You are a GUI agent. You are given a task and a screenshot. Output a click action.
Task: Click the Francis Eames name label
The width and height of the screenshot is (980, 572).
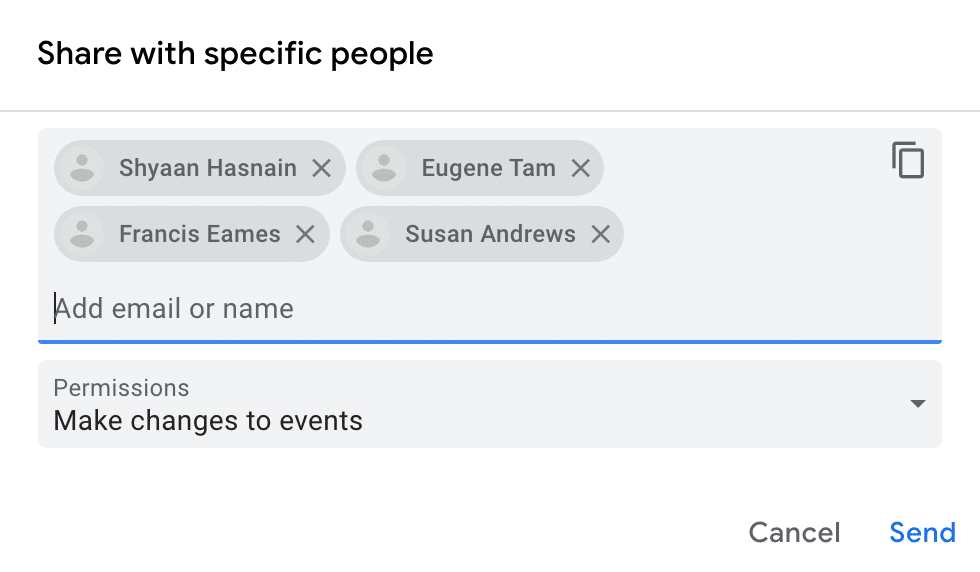point(199,234)
